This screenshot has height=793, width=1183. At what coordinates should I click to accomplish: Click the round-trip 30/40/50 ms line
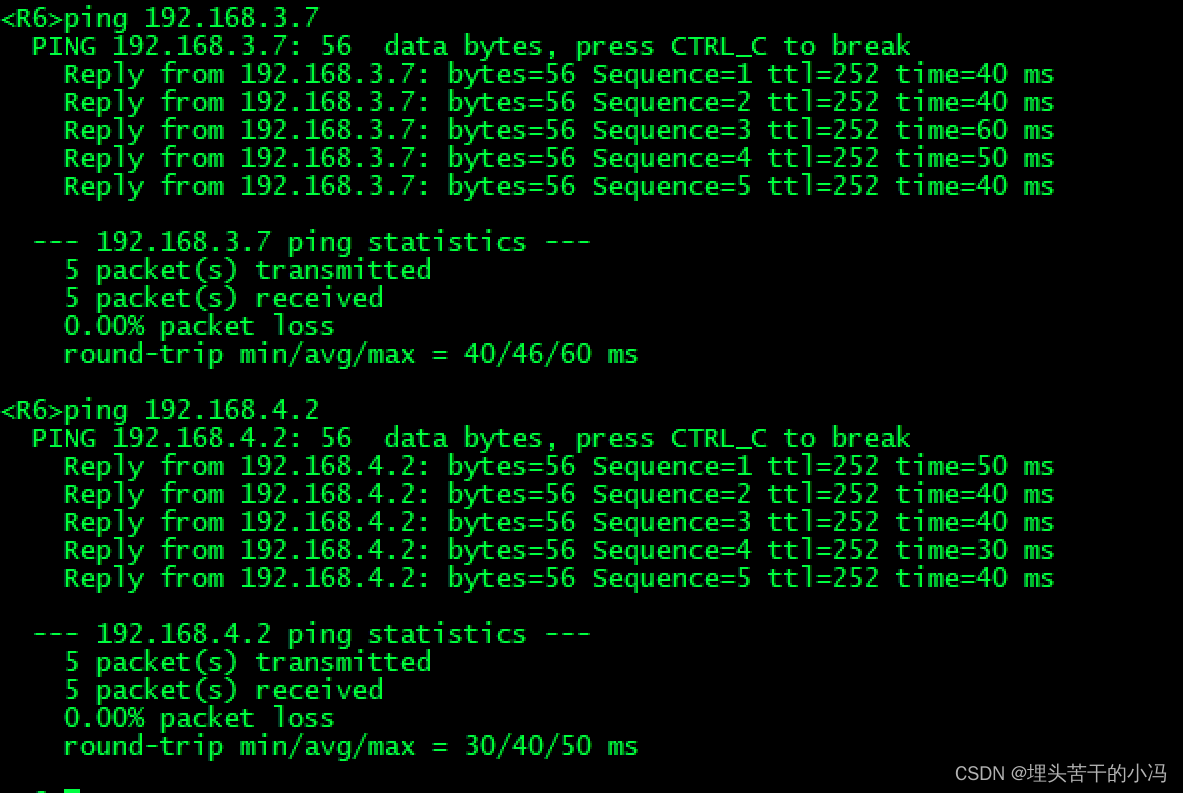351,747
